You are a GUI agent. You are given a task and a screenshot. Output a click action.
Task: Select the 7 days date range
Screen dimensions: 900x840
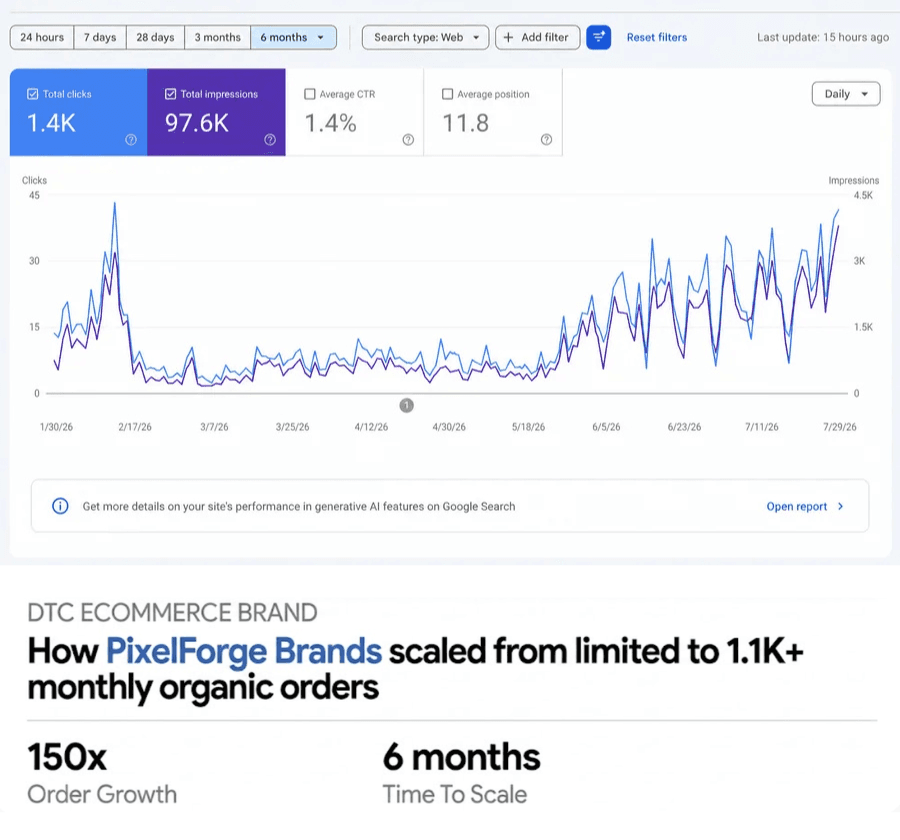(x=100, y=37)
